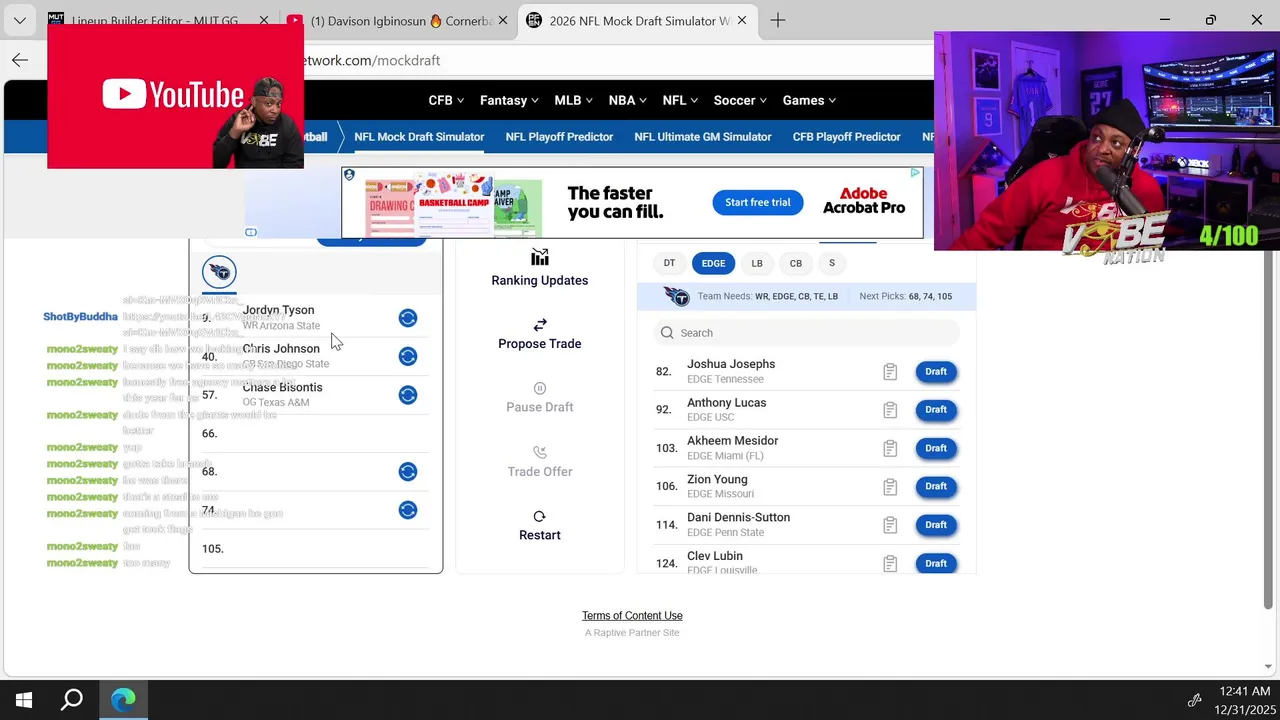
Task: Filter players by LB position
Action: tap(757, 263)
